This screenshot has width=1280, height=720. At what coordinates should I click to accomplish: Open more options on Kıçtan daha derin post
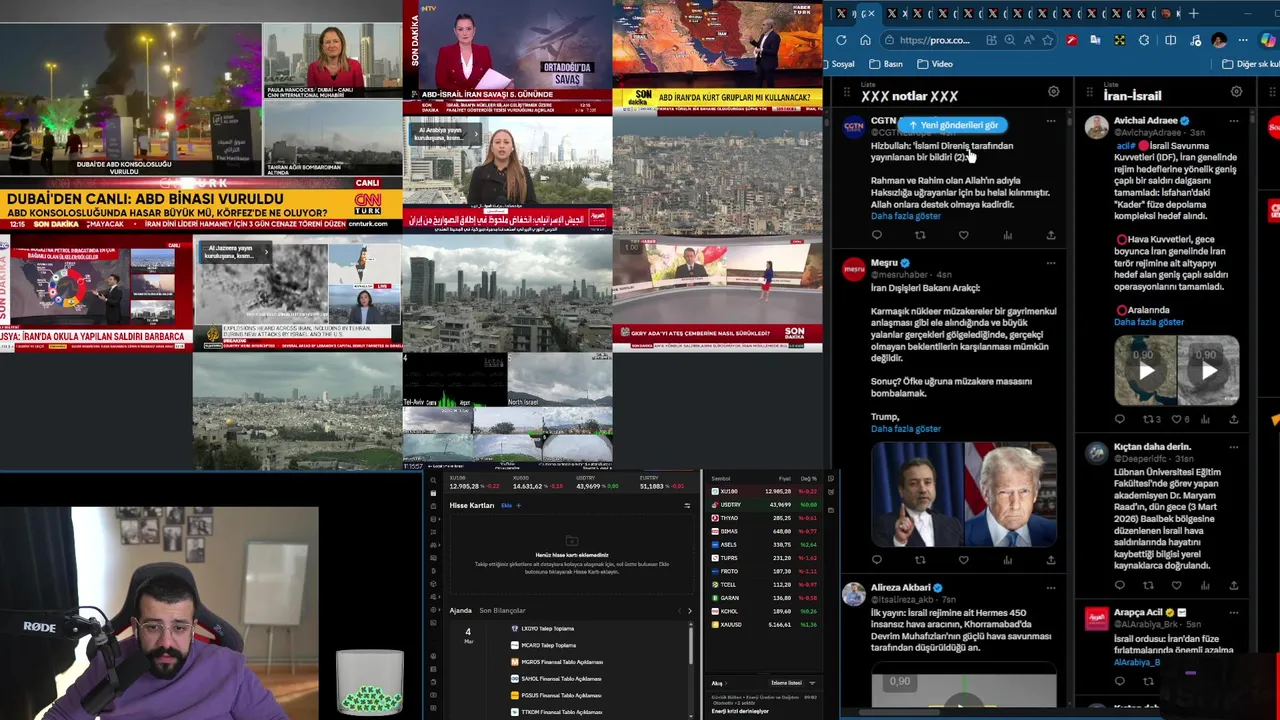click(1234, 447)
